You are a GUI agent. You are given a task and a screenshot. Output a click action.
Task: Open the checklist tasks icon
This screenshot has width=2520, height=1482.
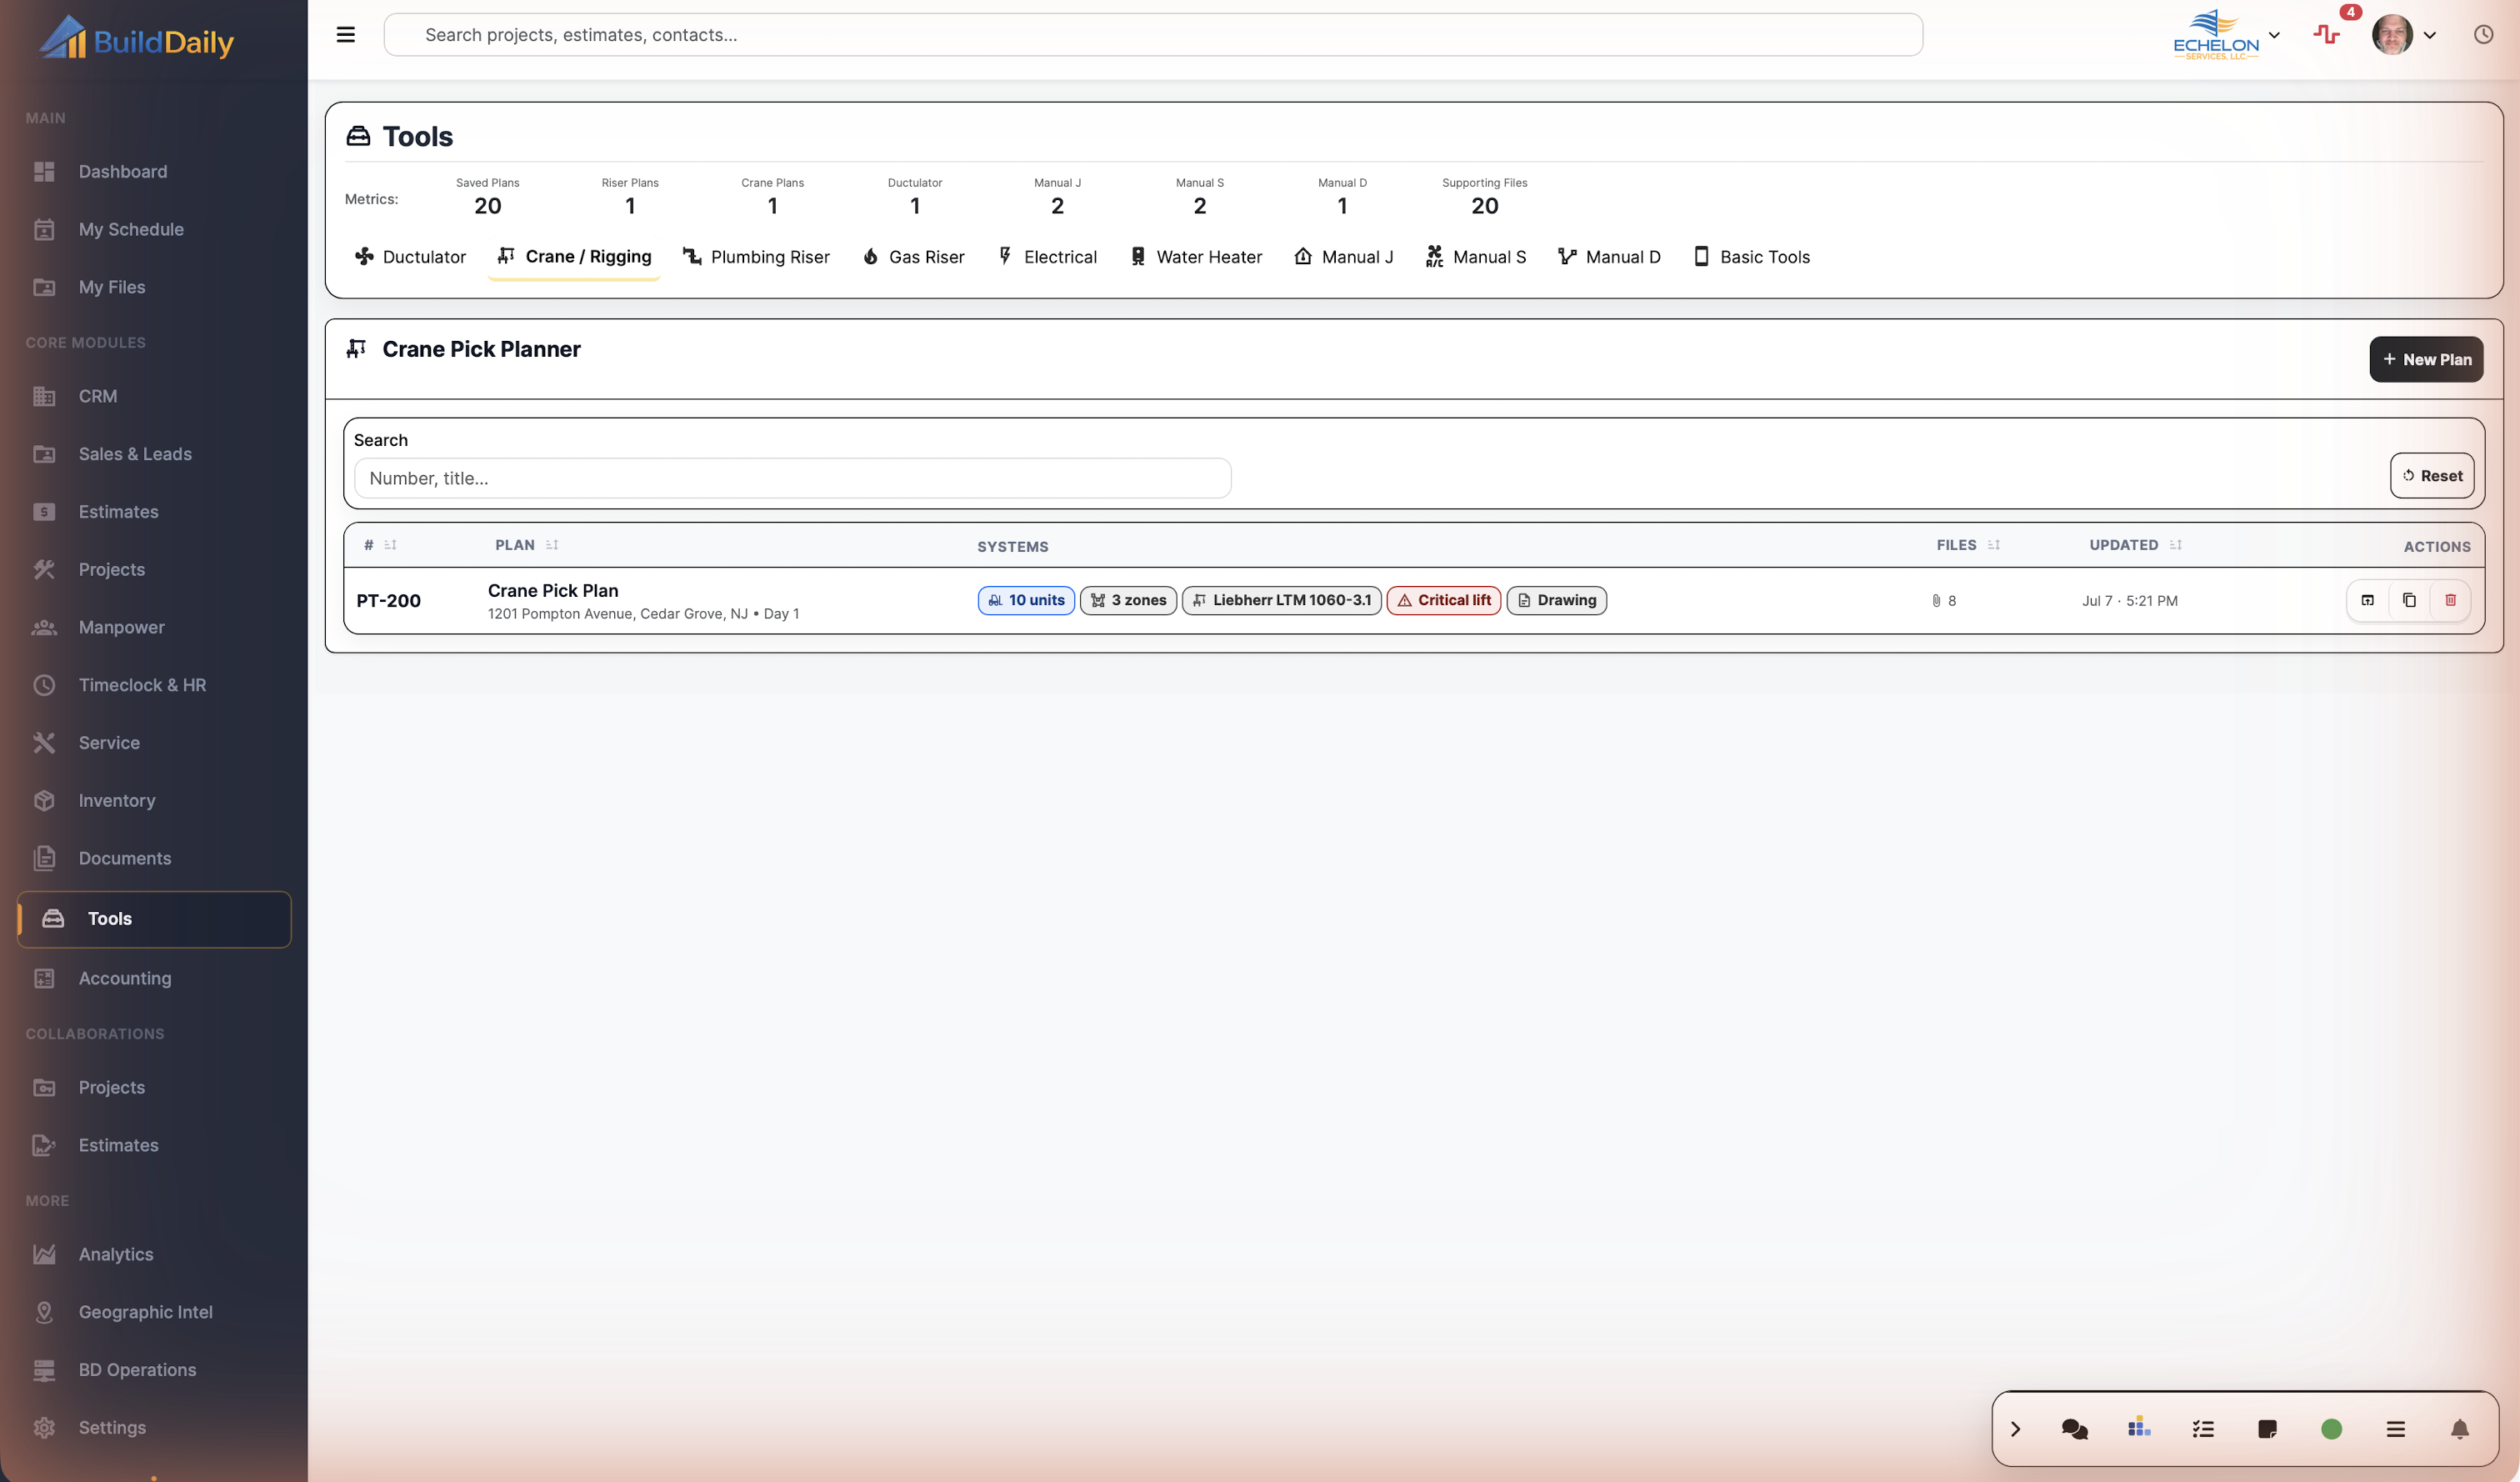tap(2203, 1429)
